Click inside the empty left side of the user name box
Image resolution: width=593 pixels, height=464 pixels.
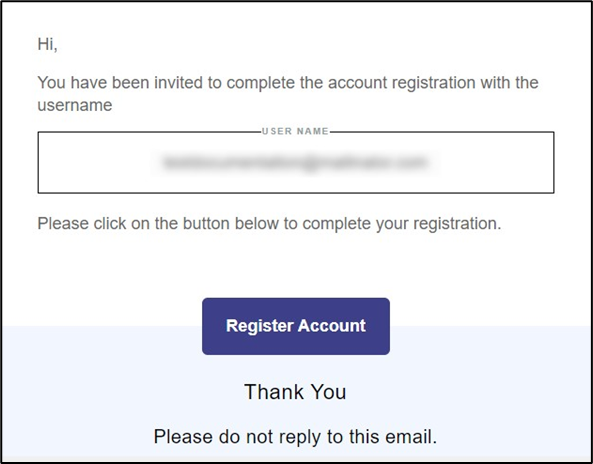tap(98, 163)
